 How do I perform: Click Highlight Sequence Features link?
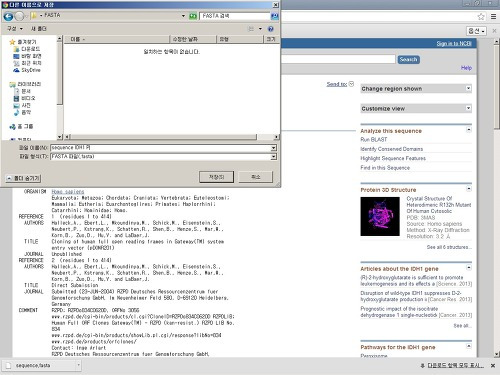[393, 158]
